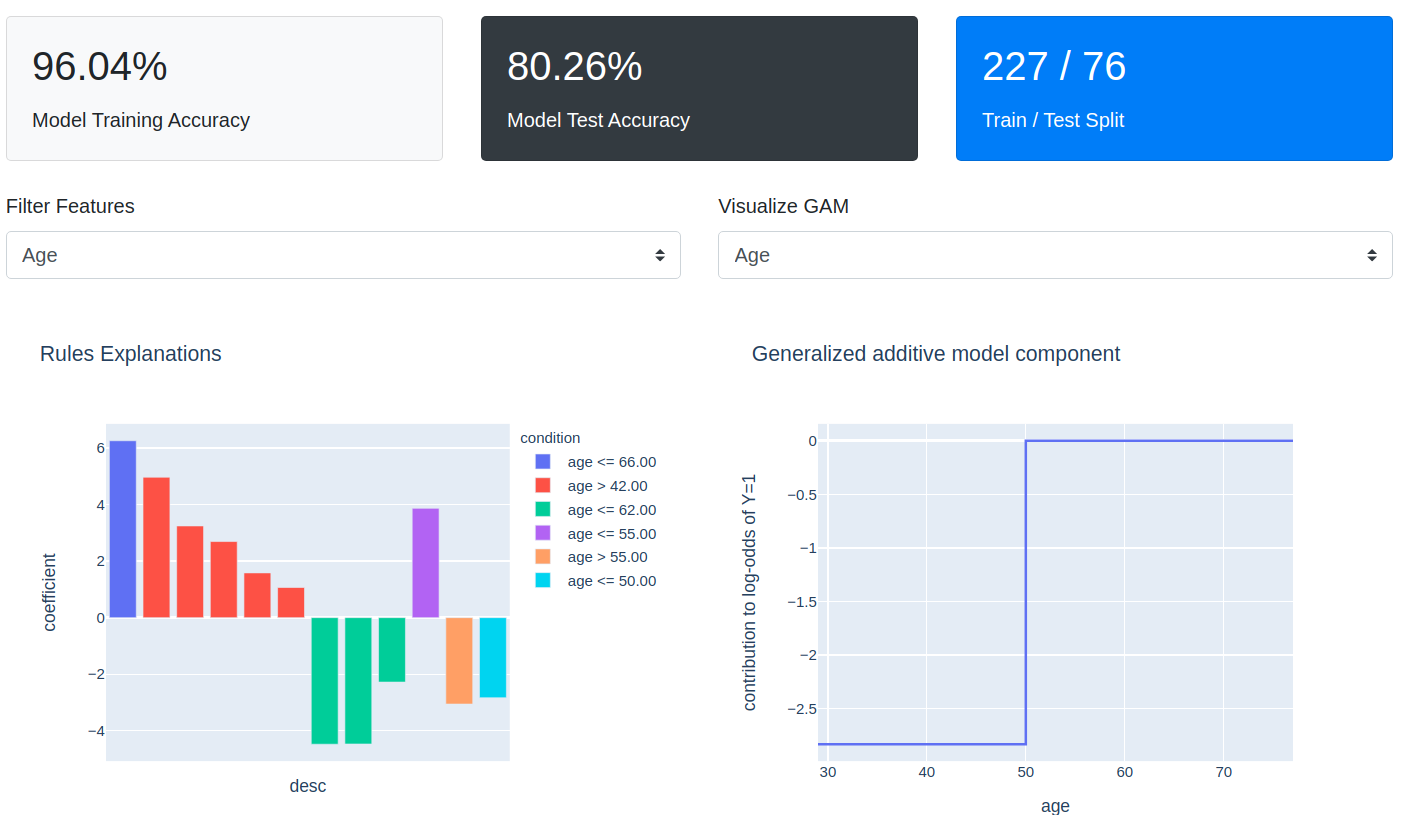1408x815 pixels.
Task: Click the age x-axis label
Action: (x=1055, y=806)
